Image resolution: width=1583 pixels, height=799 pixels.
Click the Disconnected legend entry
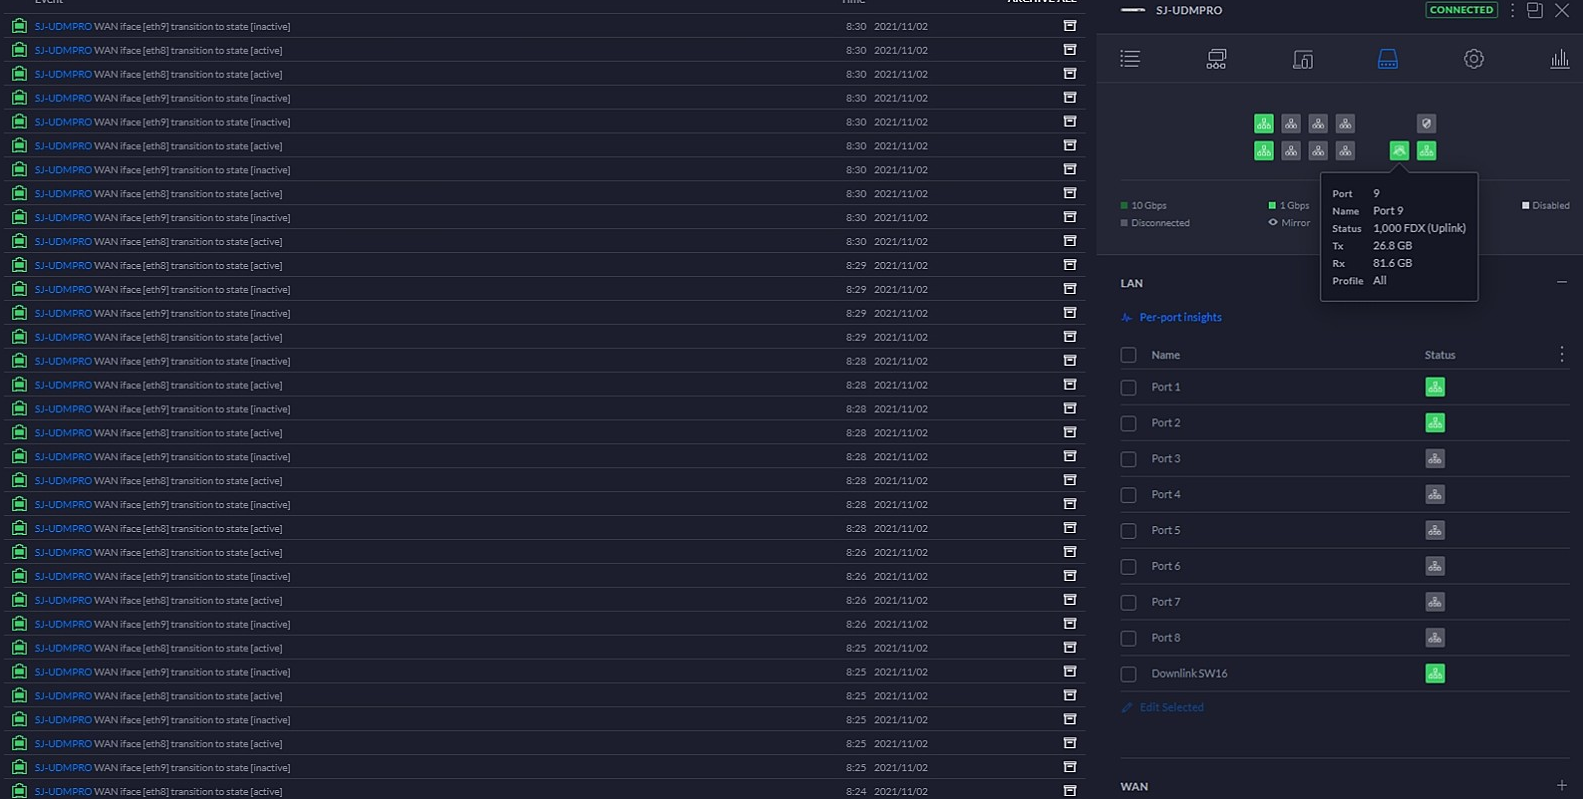(1156, 223)
